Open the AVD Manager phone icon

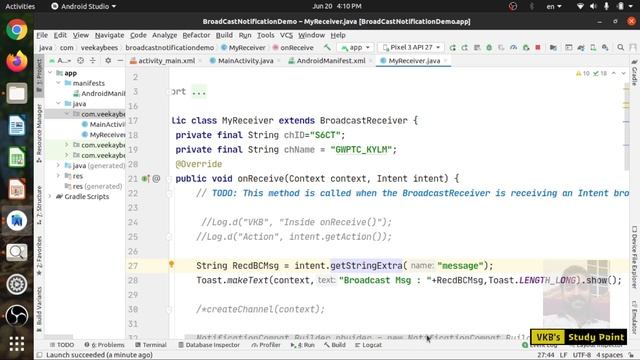tap(593, 47)
